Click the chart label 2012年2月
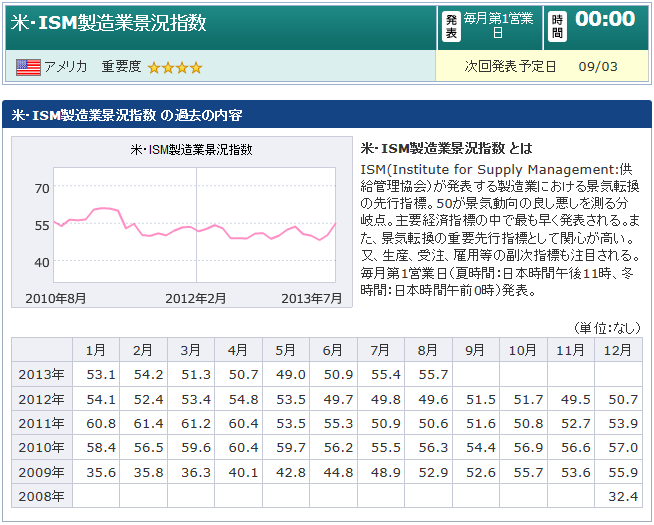This screenshot has width=654, height=525. [x=196, y=299]
